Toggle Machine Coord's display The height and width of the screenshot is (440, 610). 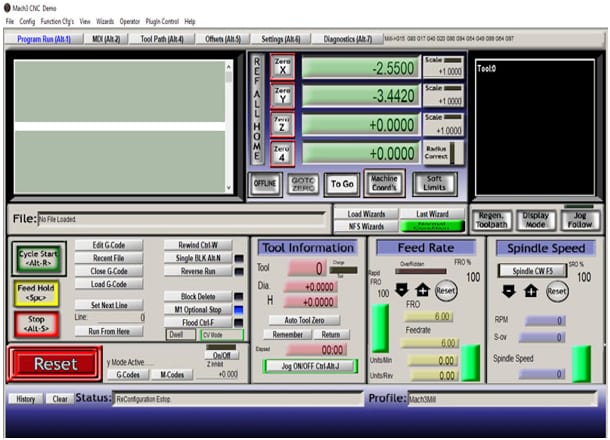click(384, 183)
